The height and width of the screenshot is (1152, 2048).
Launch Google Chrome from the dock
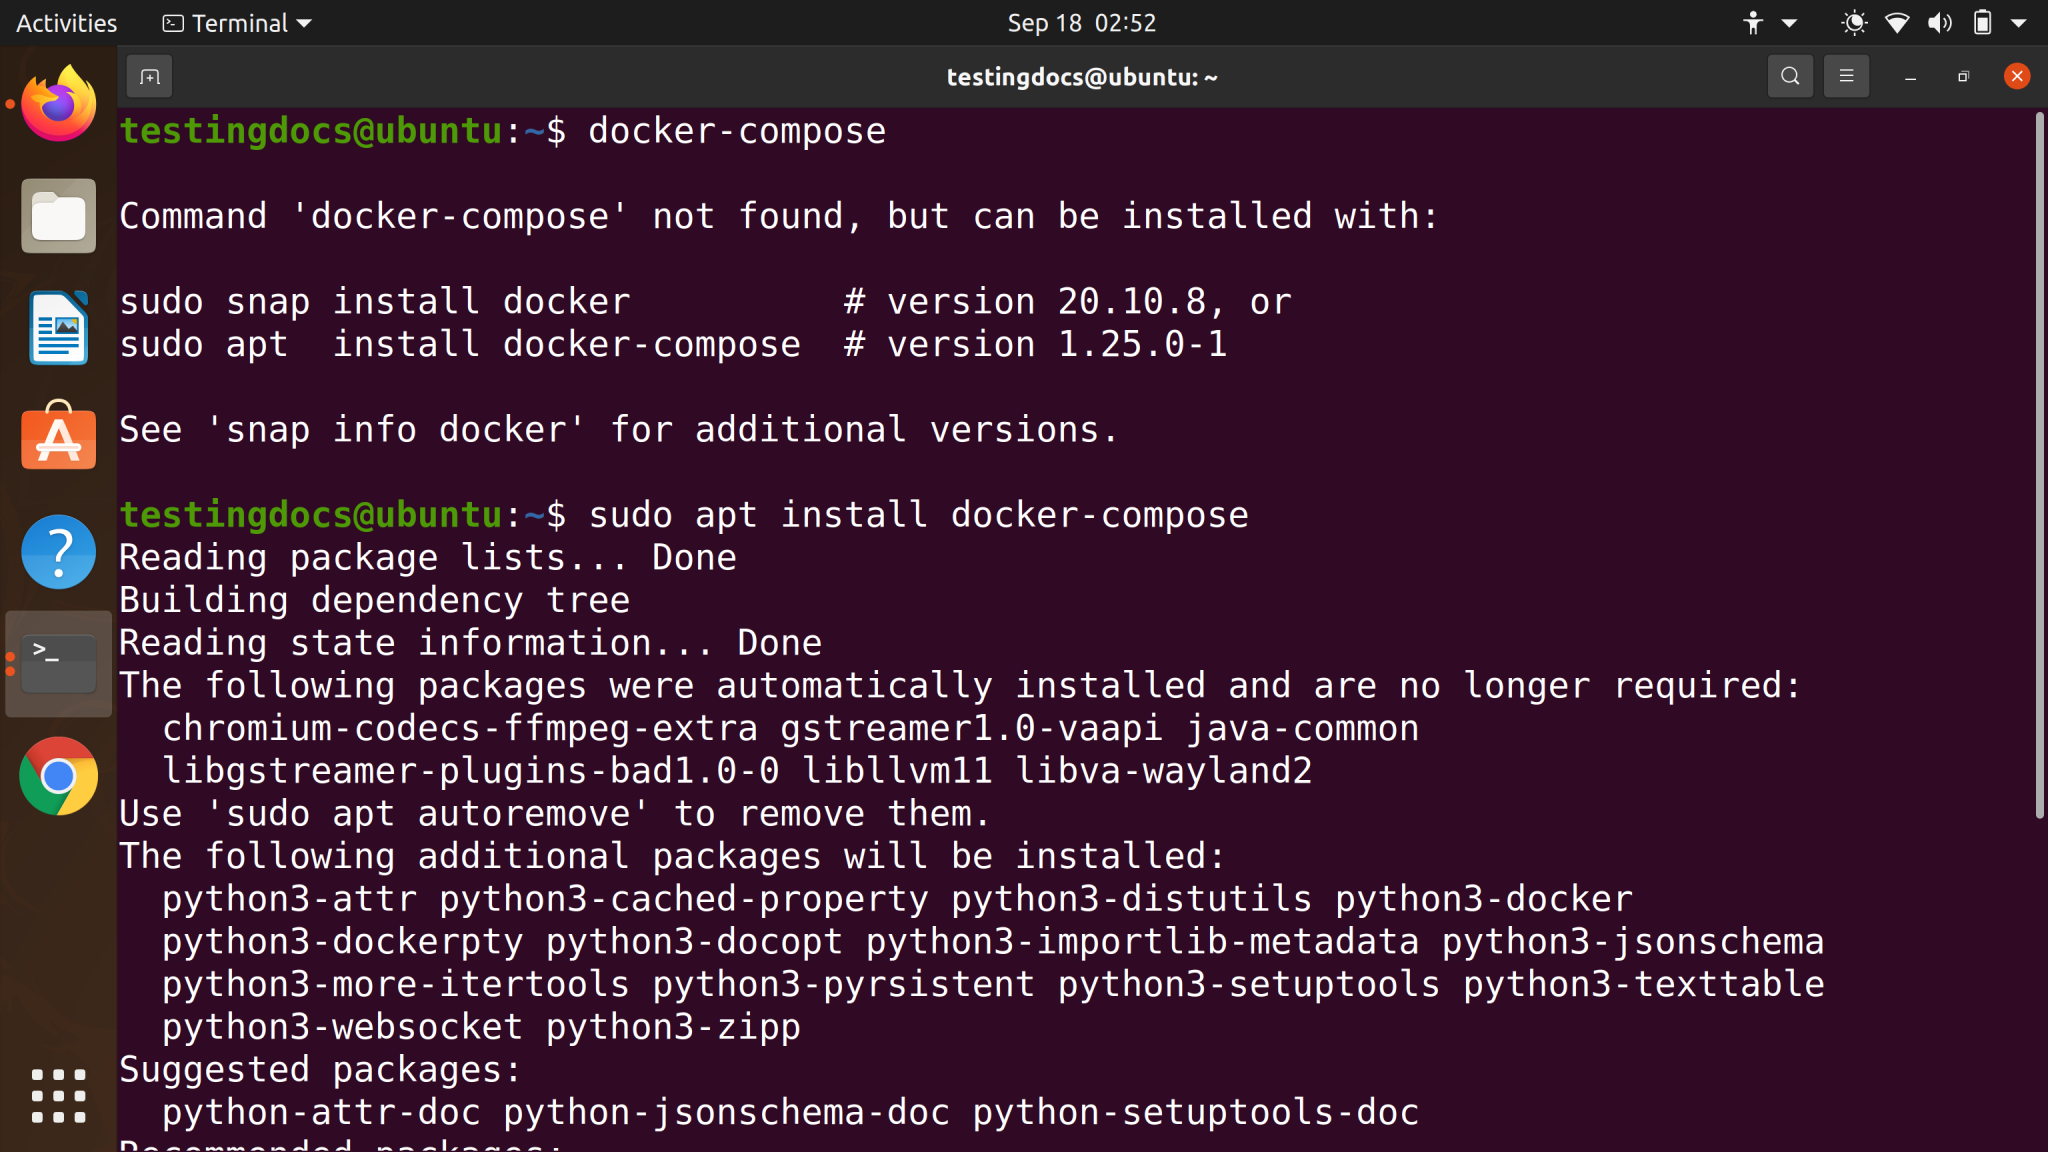point(57,776)
